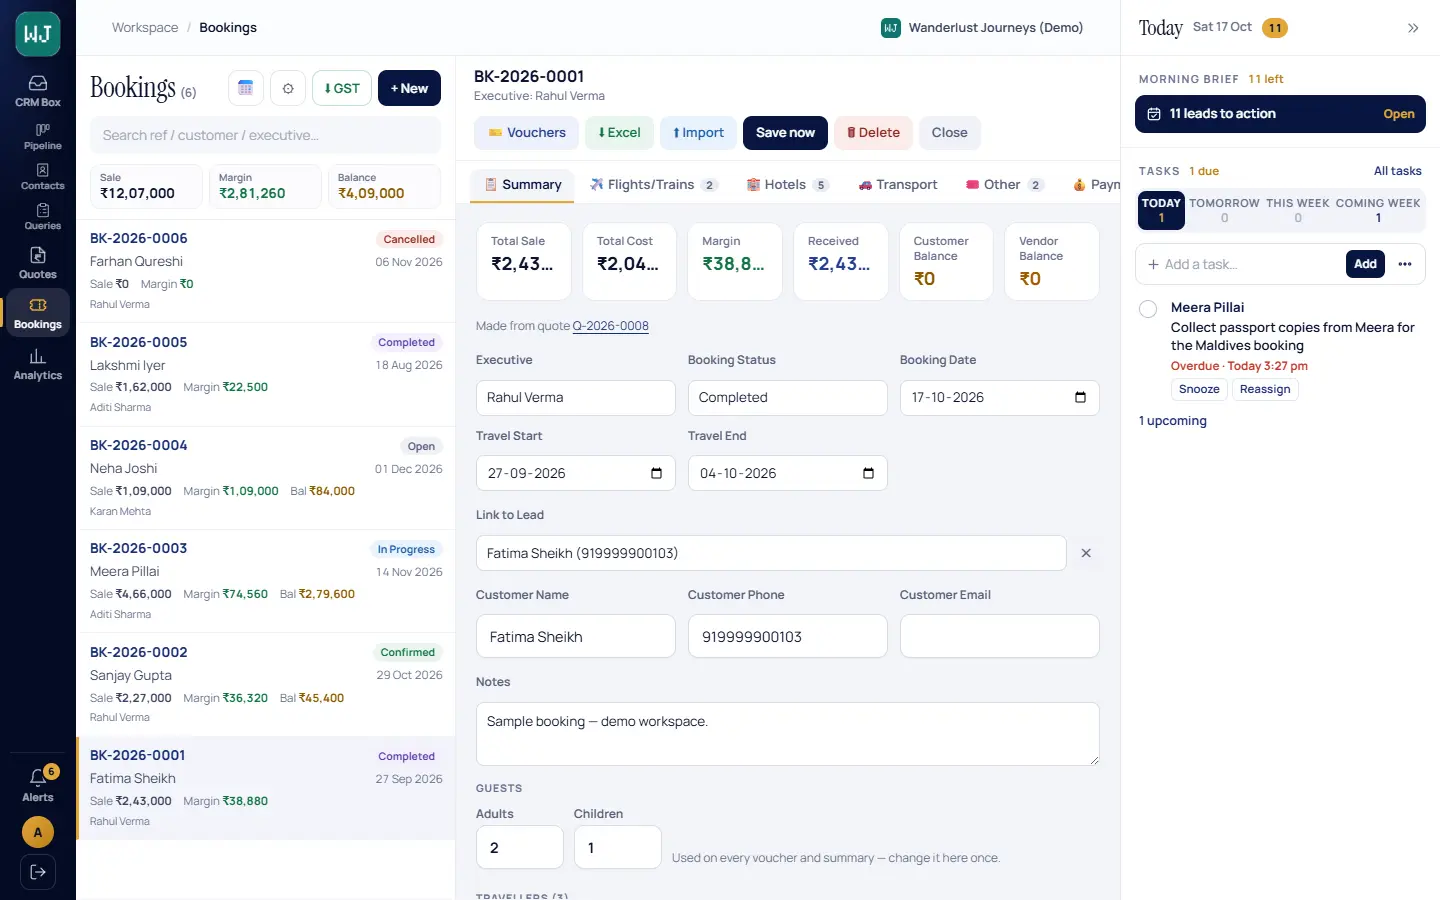Delete the current booking
The width and height of the screenshot is (1440, 900).
pos(873,133)
